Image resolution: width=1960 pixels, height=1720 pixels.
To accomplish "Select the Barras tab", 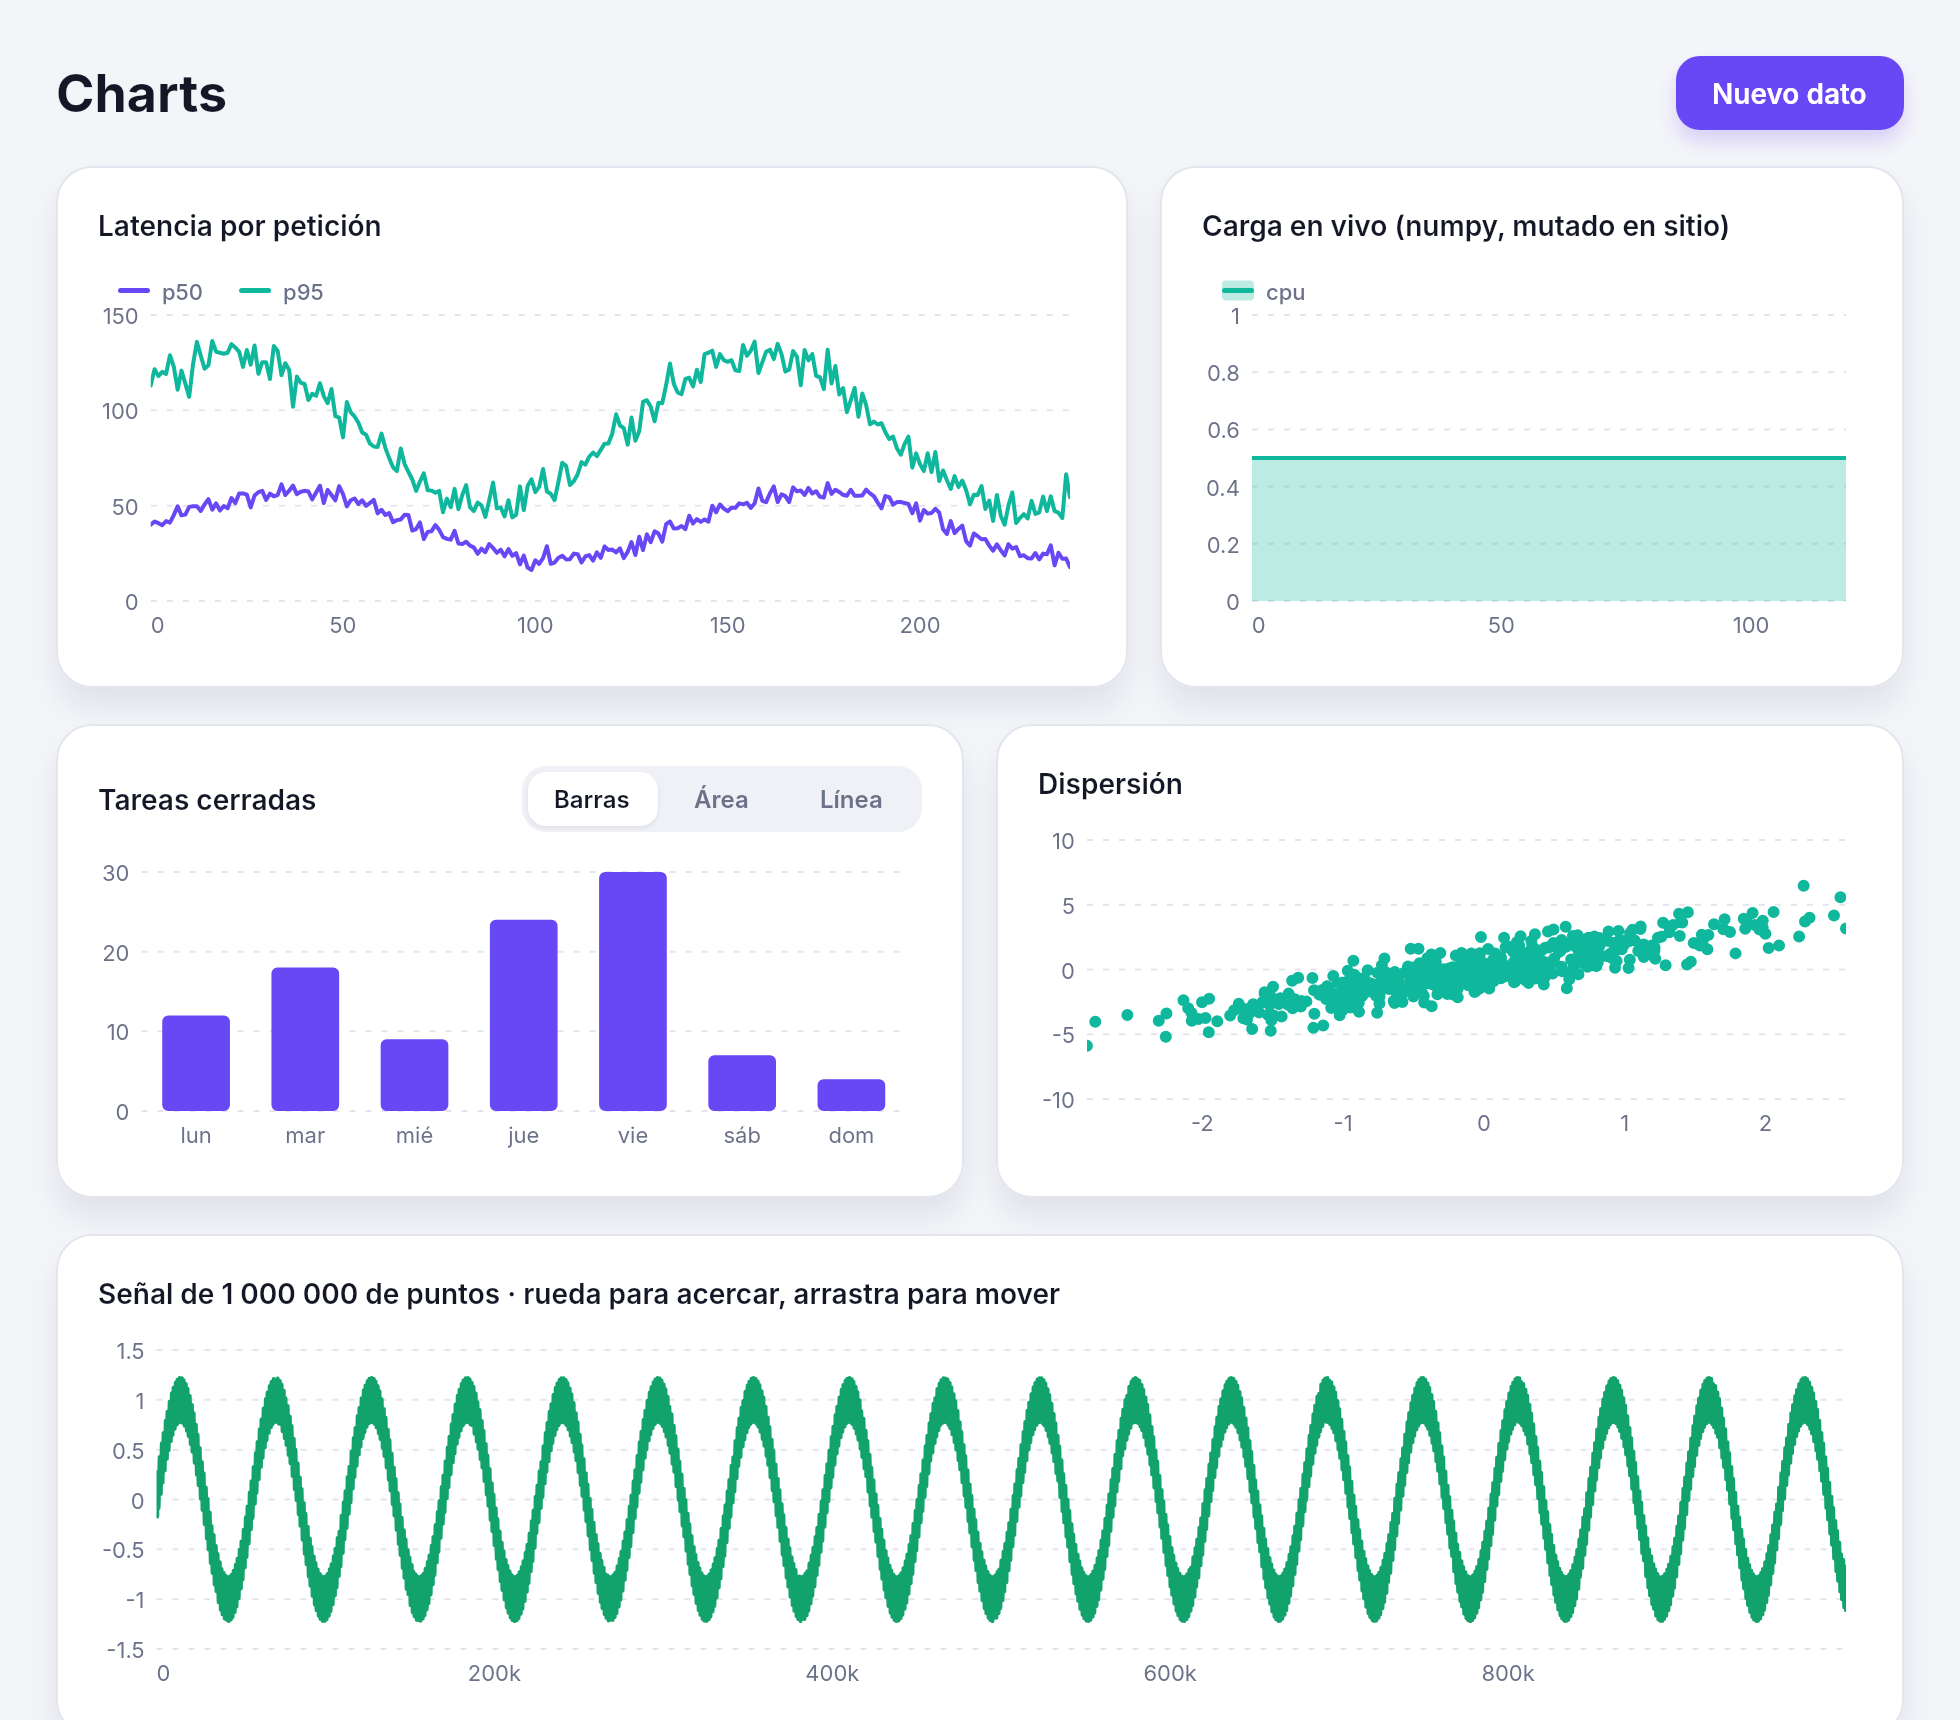I will [592, 799].
